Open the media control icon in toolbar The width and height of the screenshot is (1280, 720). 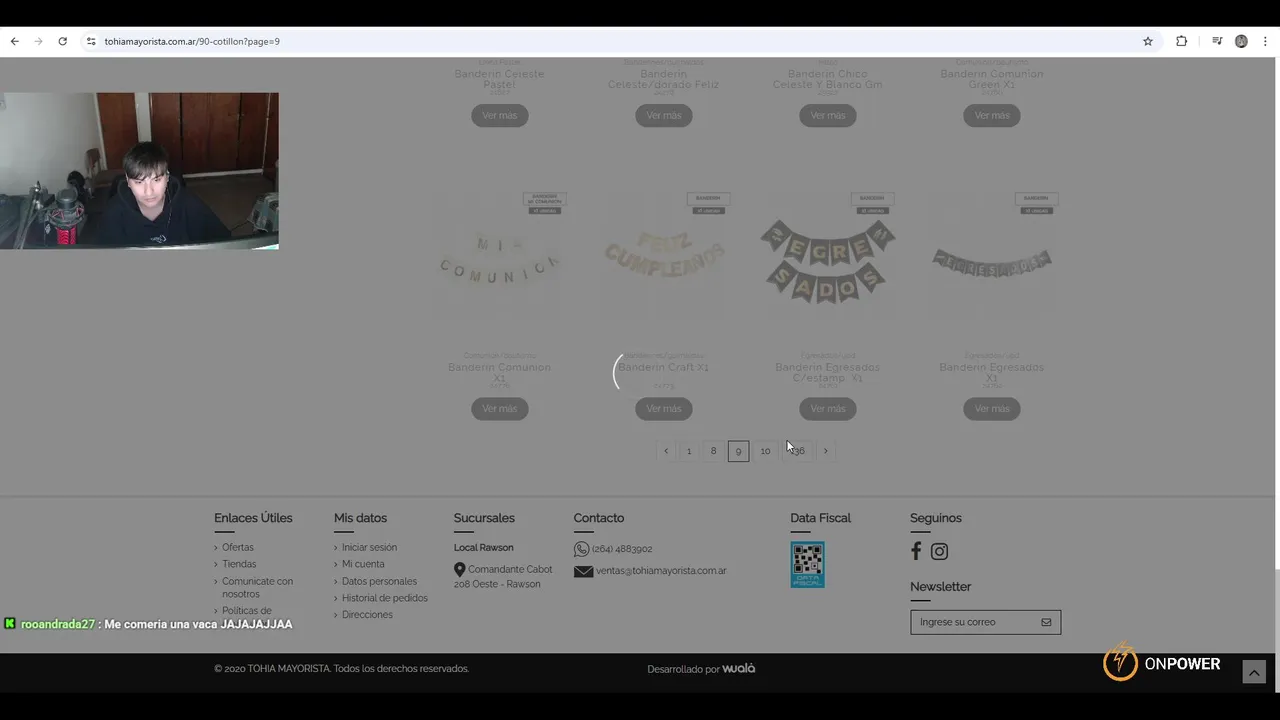(x=1217, y=41)
